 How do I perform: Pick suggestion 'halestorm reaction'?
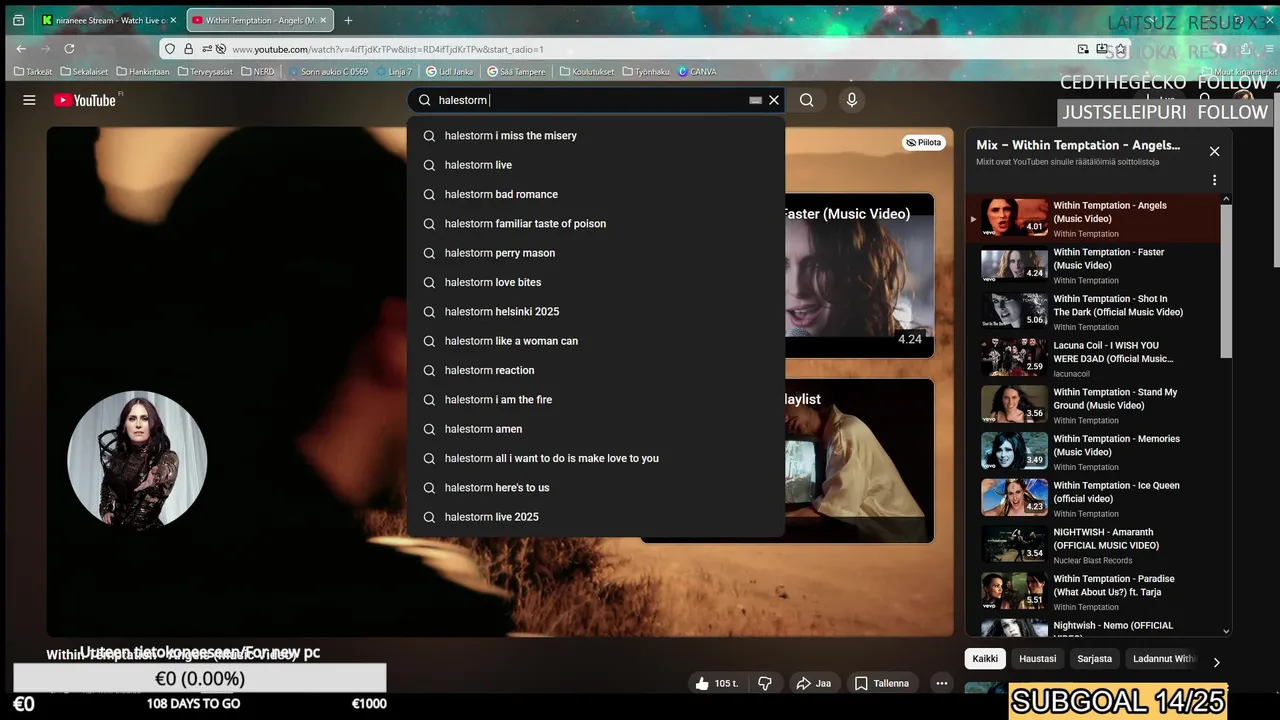point(596,370)
